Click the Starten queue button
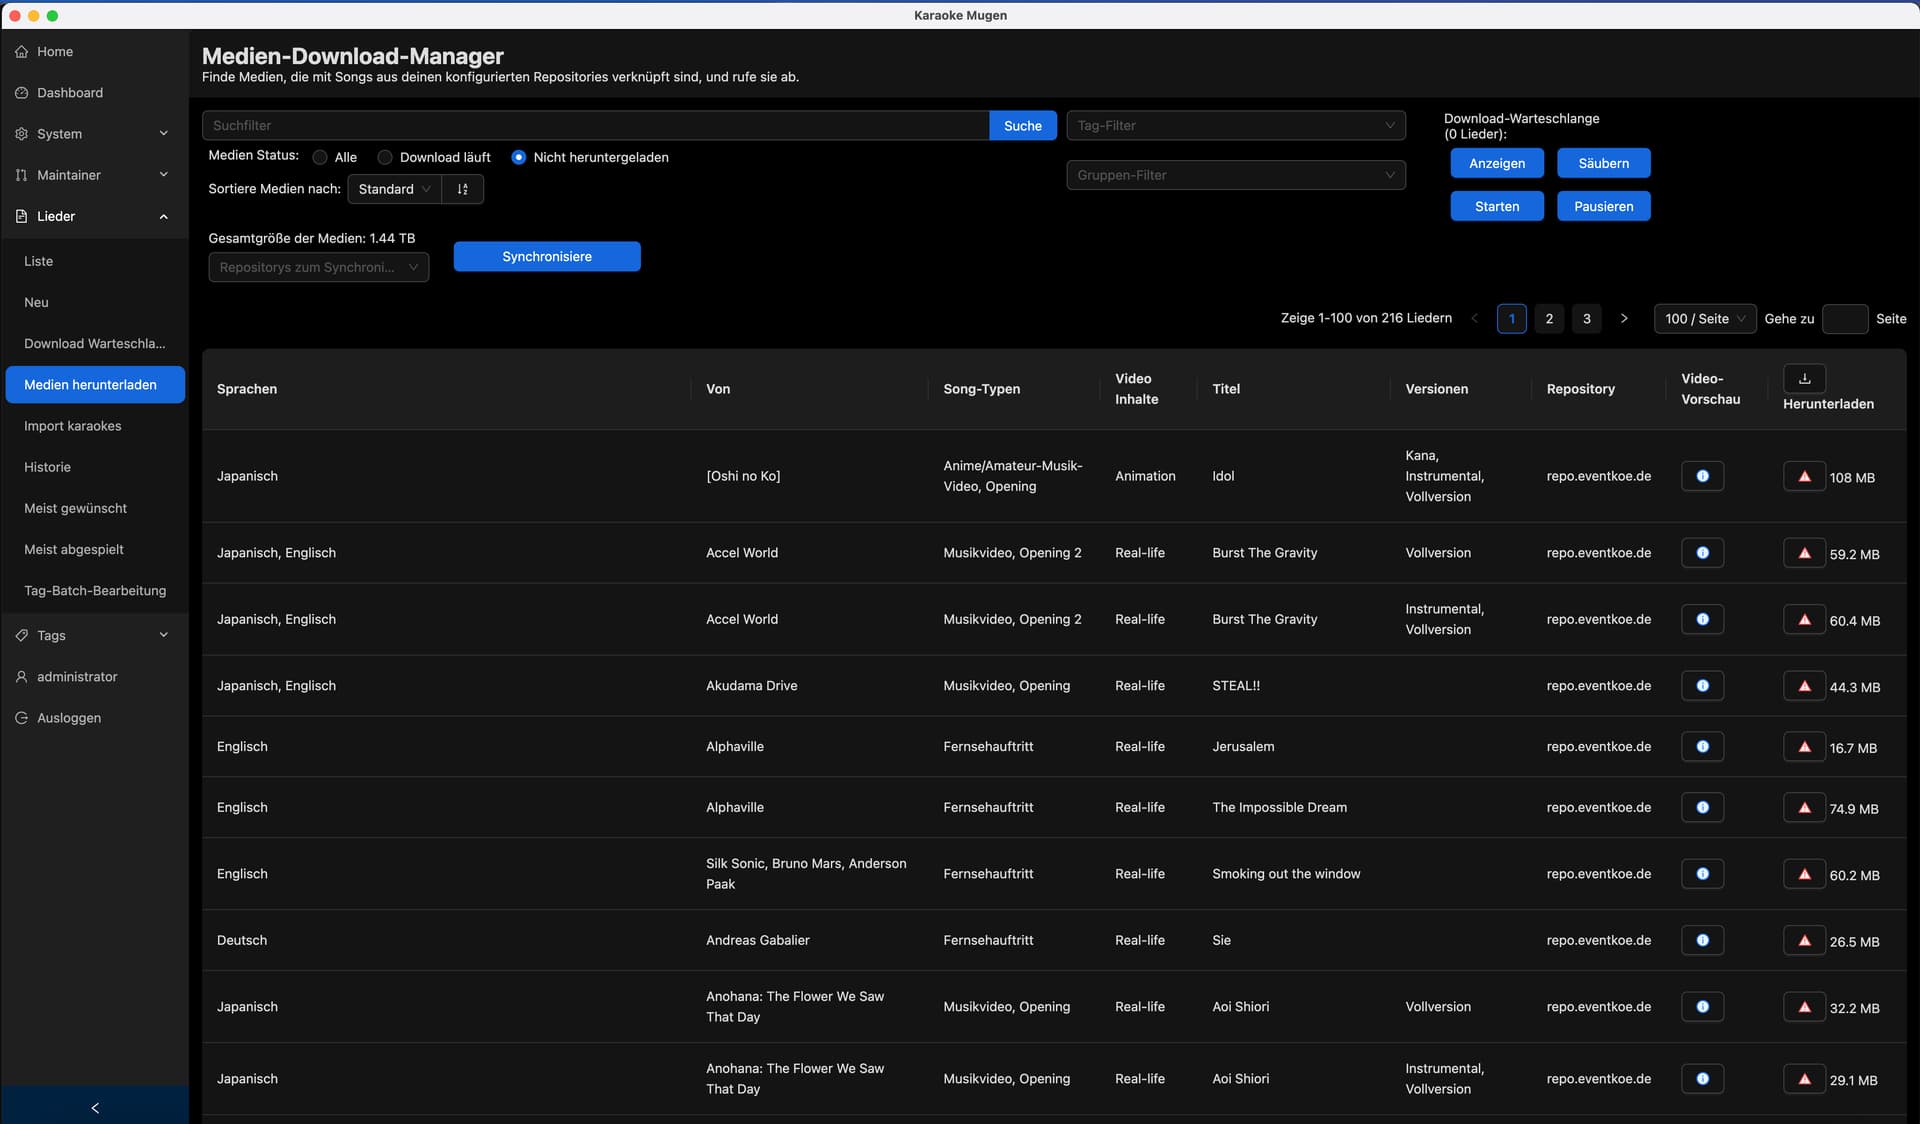Screen dimensions: 1920x1124 1497,206
